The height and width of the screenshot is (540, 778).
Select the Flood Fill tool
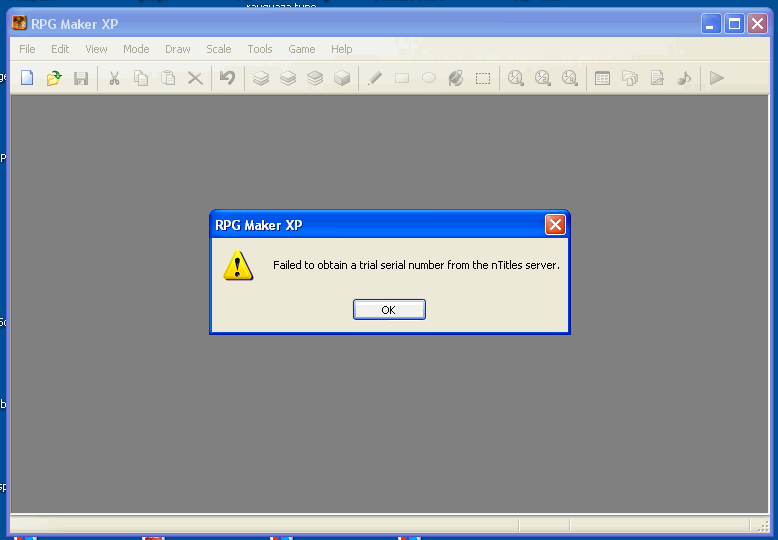pos(455,78)
